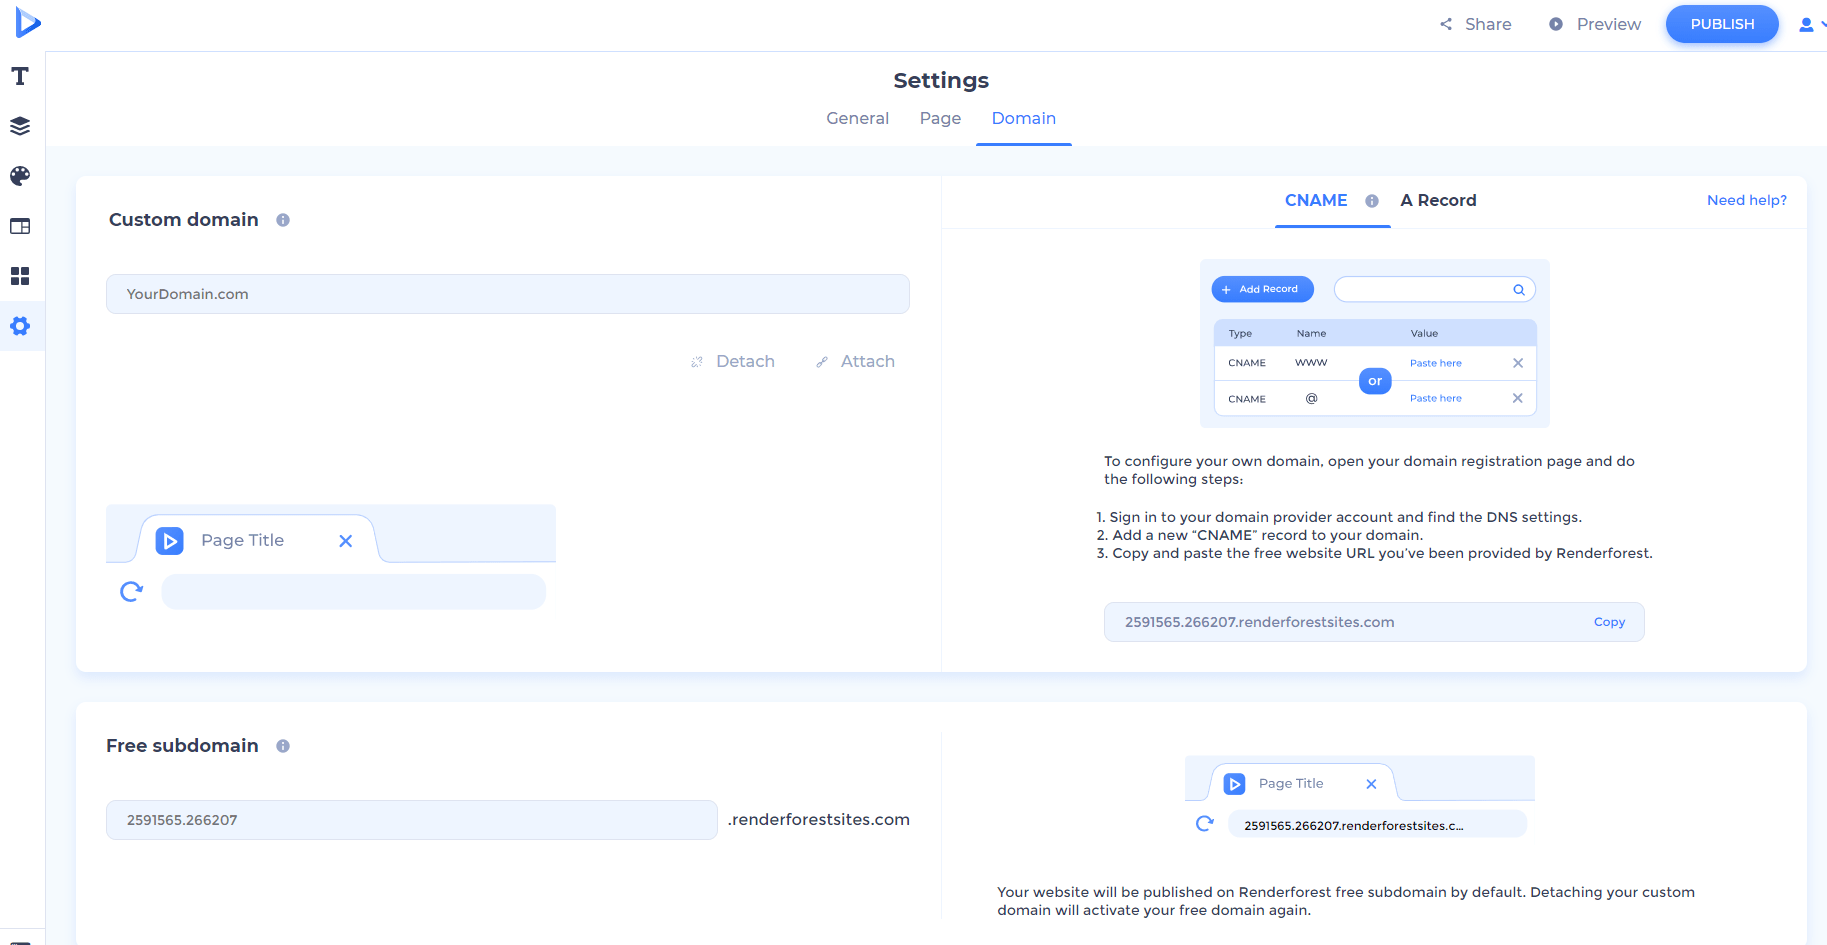Select the Text tool in the sidebar
Screen dimensions: 1827x945
pyautogui.click(x=19, y=75)
